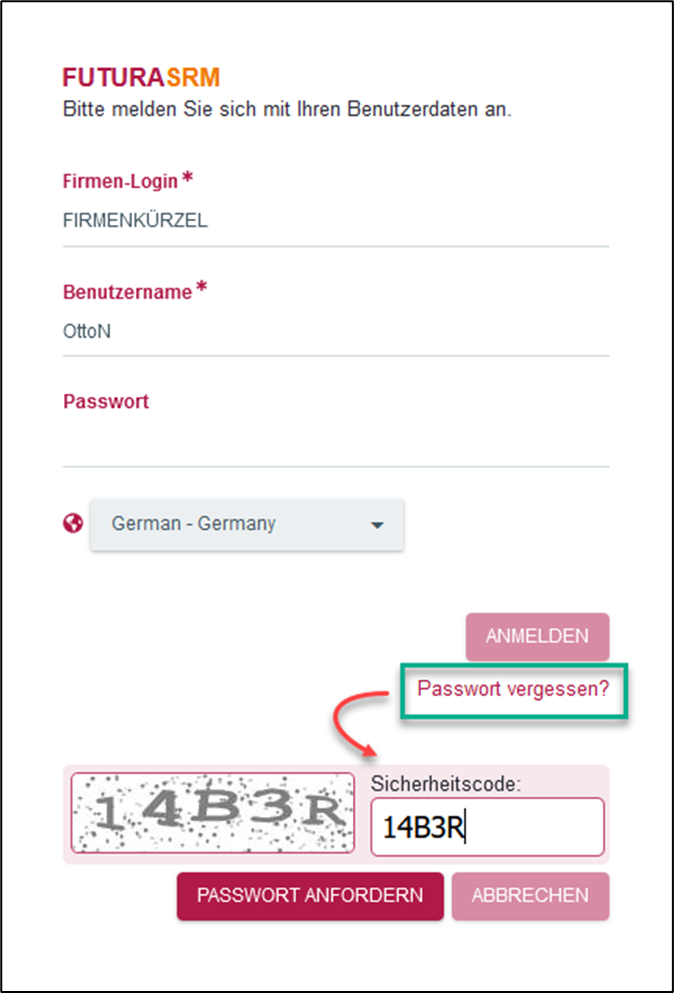
Task: Cancel with the ABBRECHEN button
Action: pyautogui.click(x=530, y=895)
